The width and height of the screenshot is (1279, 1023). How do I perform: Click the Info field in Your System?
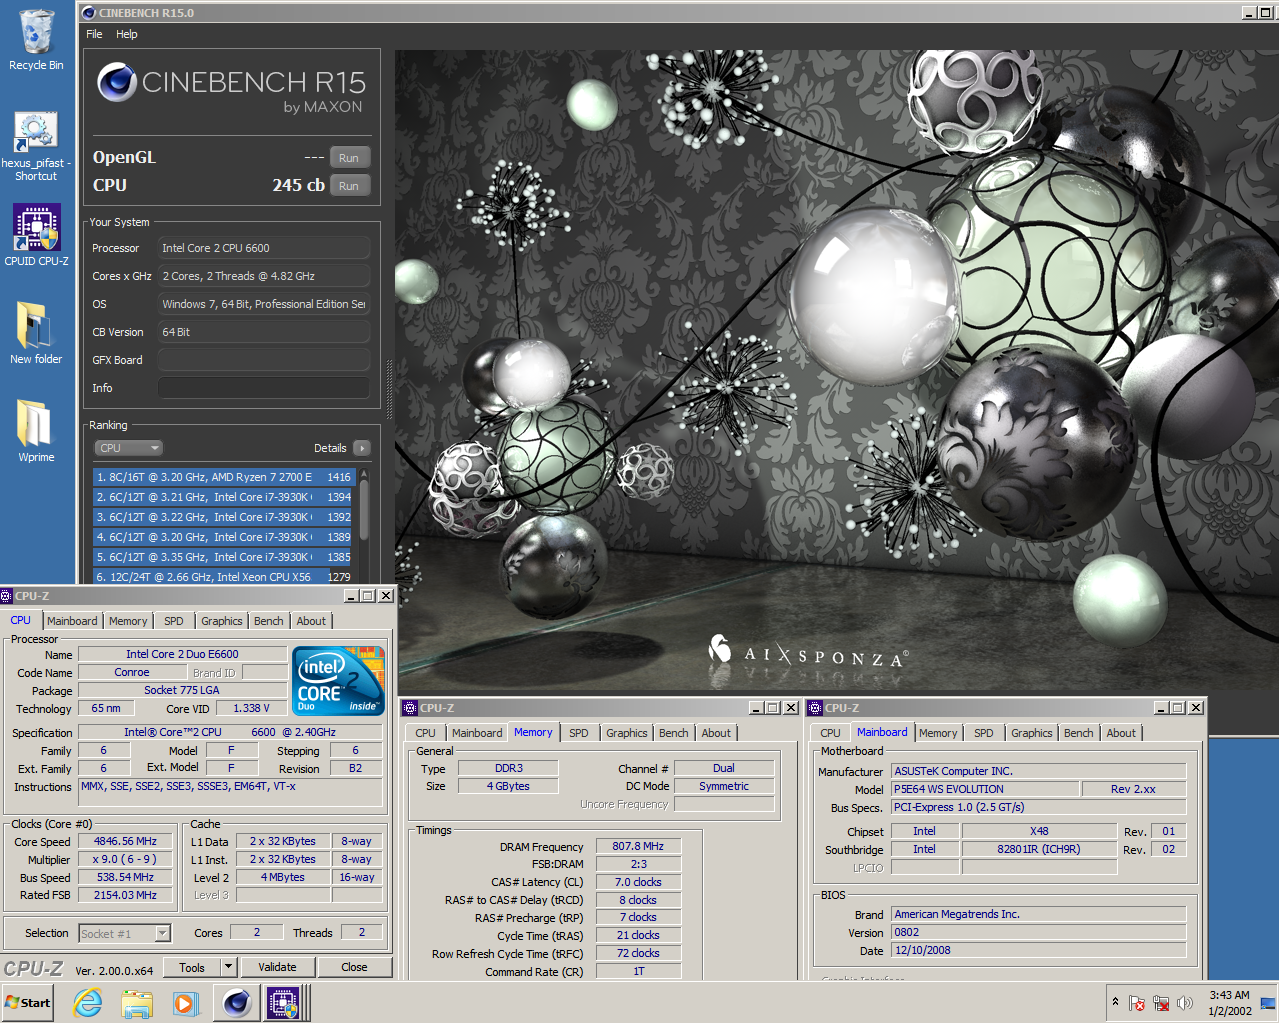264,388
